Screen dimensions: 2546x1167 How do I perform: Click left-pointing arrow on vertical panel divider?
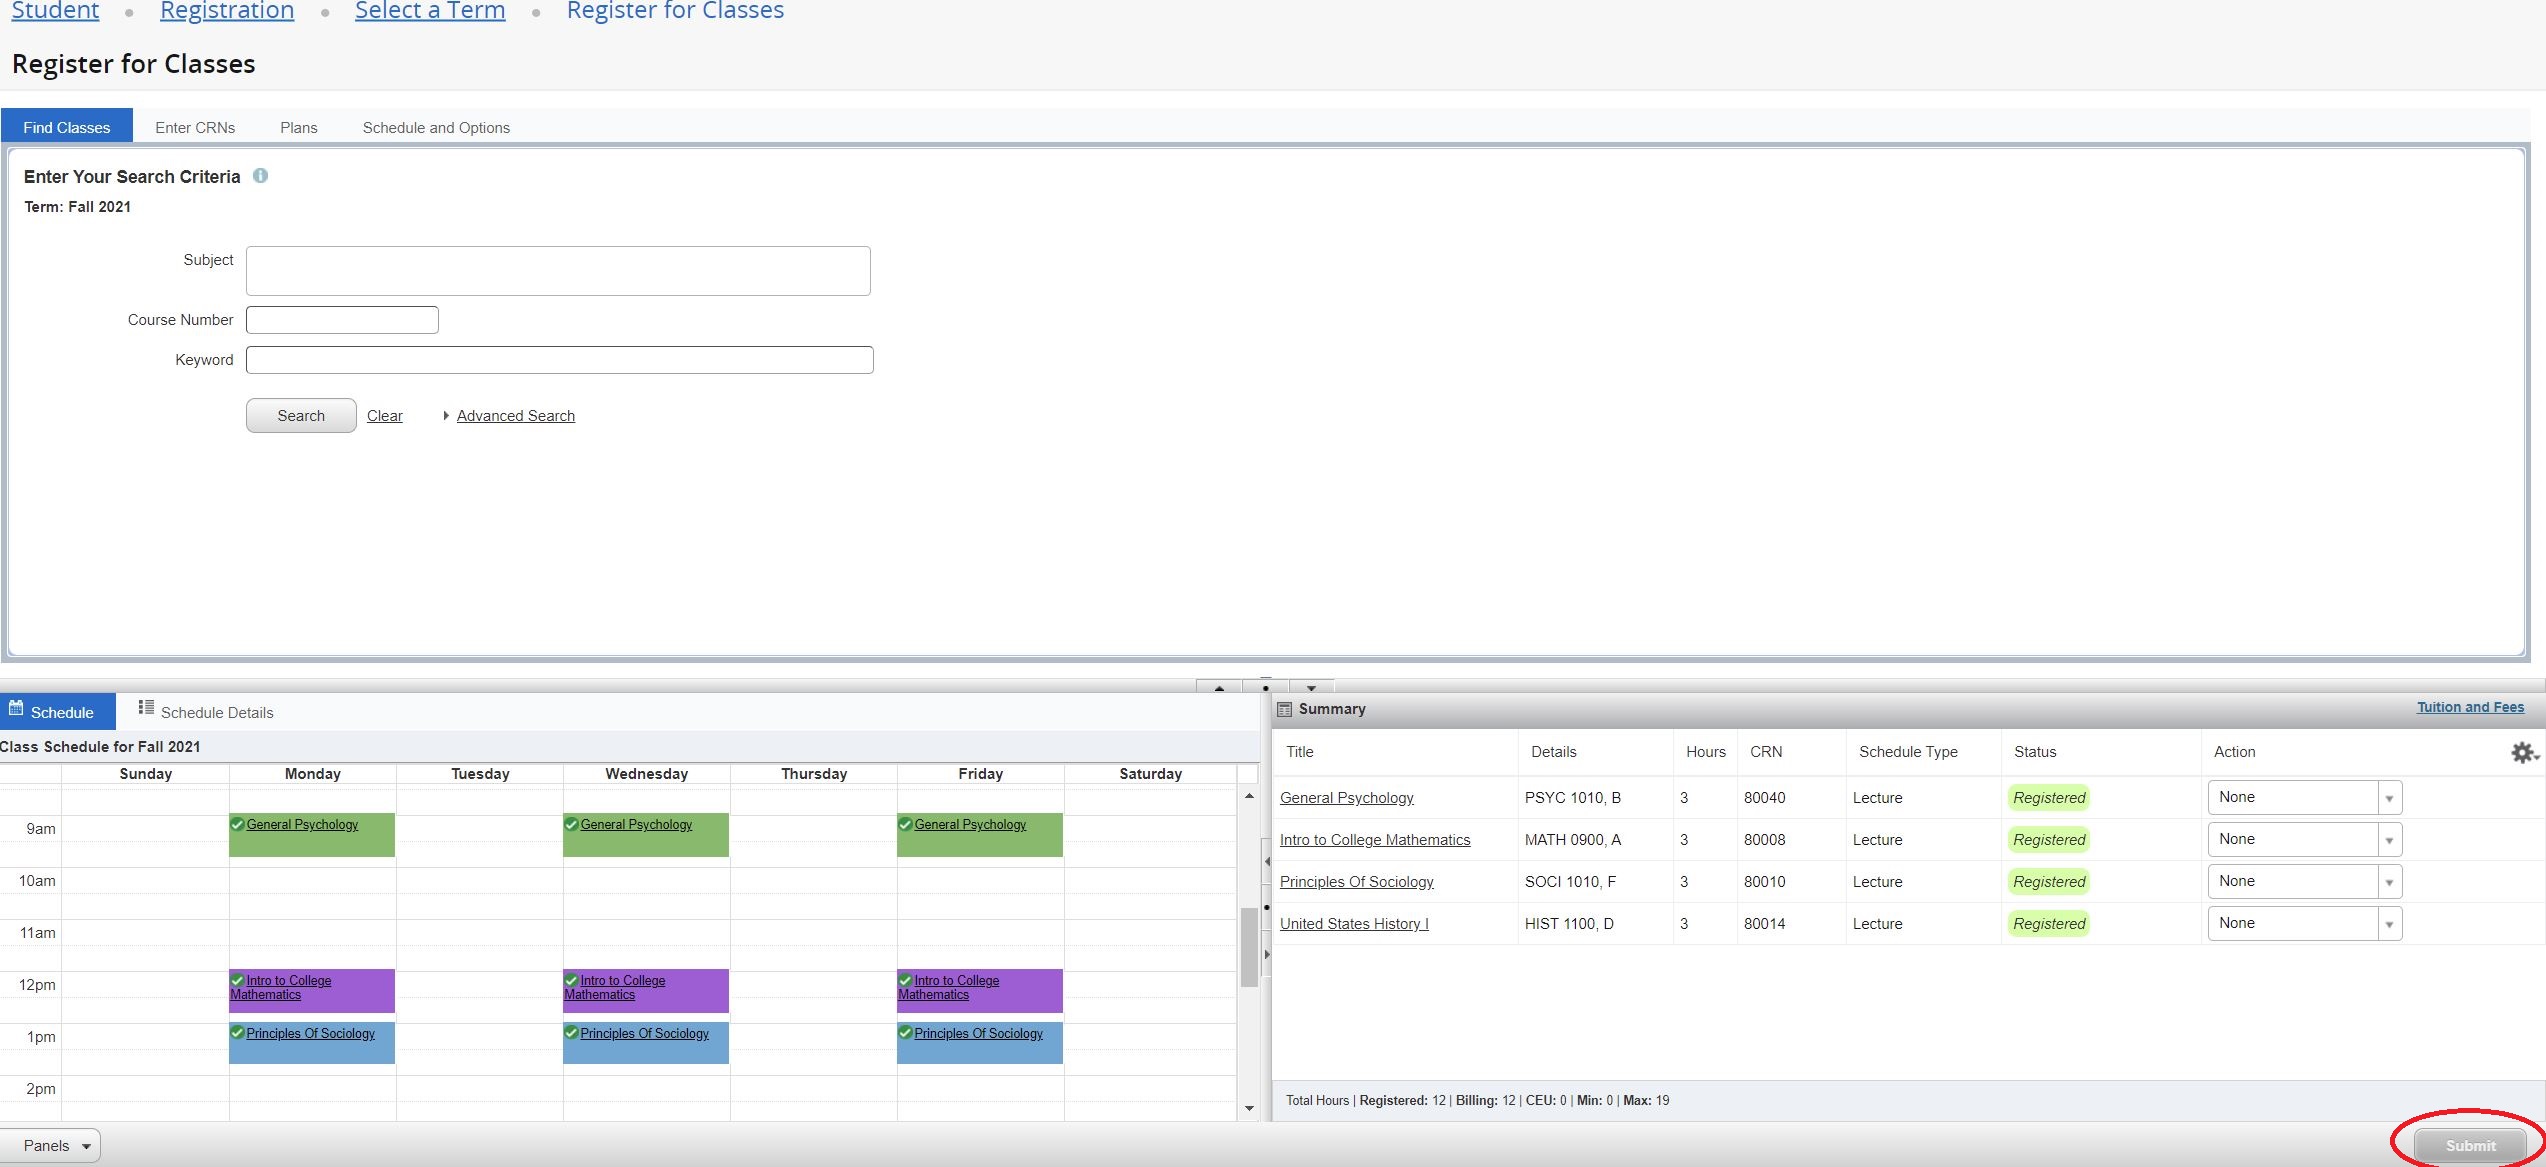pos(1267,861)
